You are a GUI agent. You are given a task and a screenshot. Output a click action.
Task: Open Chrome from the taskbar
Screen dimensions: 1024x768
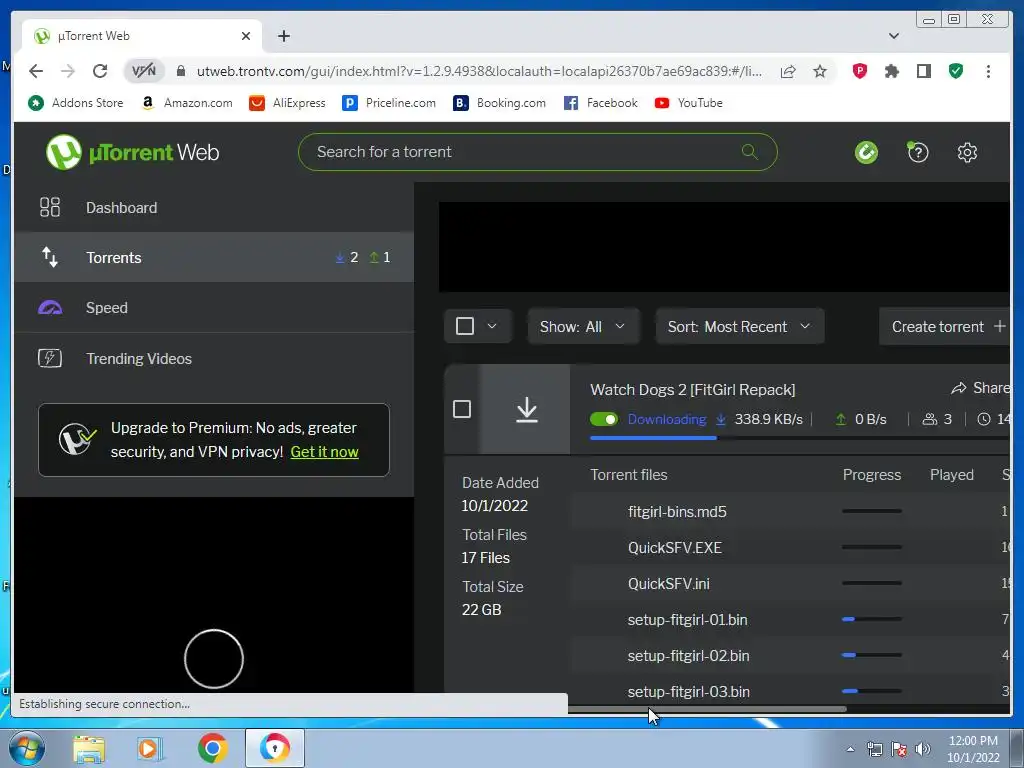pos(212,748)
